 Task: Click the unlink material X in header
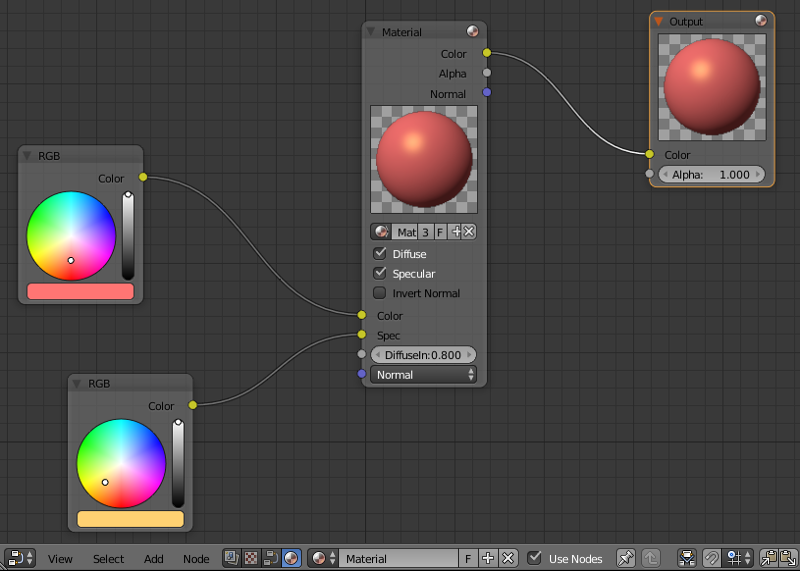508,558
